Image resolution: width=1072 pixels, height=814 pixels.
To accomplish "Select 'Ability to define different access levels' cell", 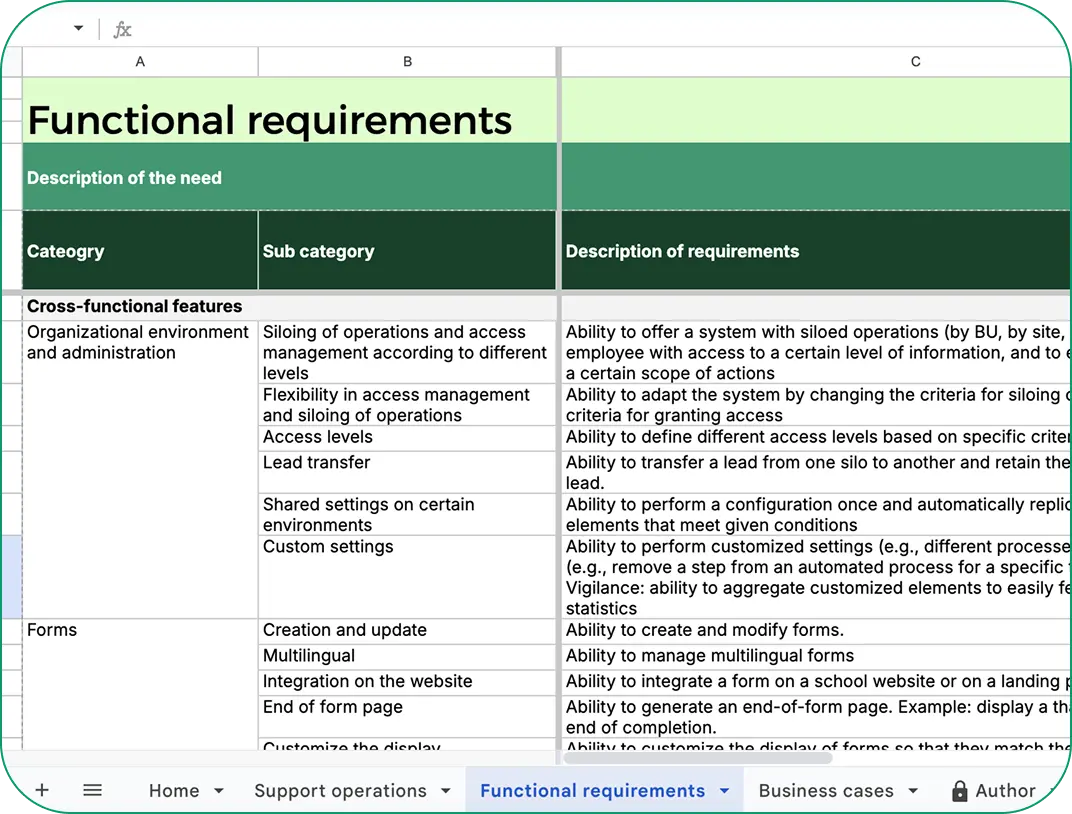I will (816, 438).
